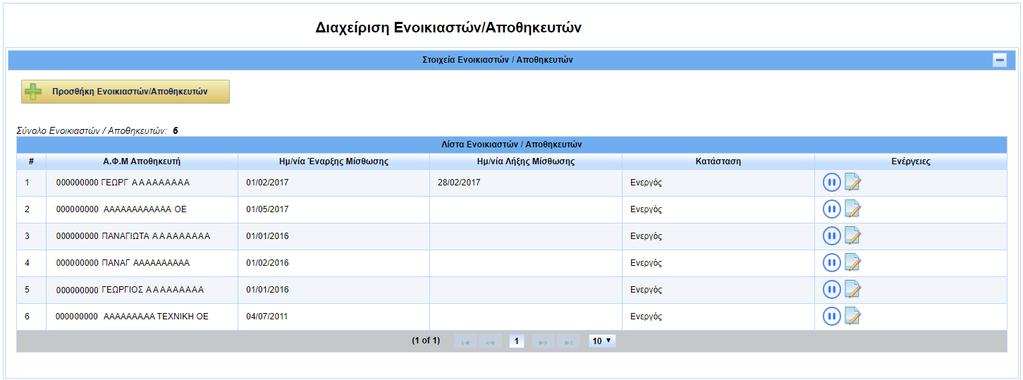Click start date 01/01/2016 in ΠΑΝΑΓΙΩΤΑ row
Image resolution: width=1023 pixels, height=380 pixels.
point(267,236)
